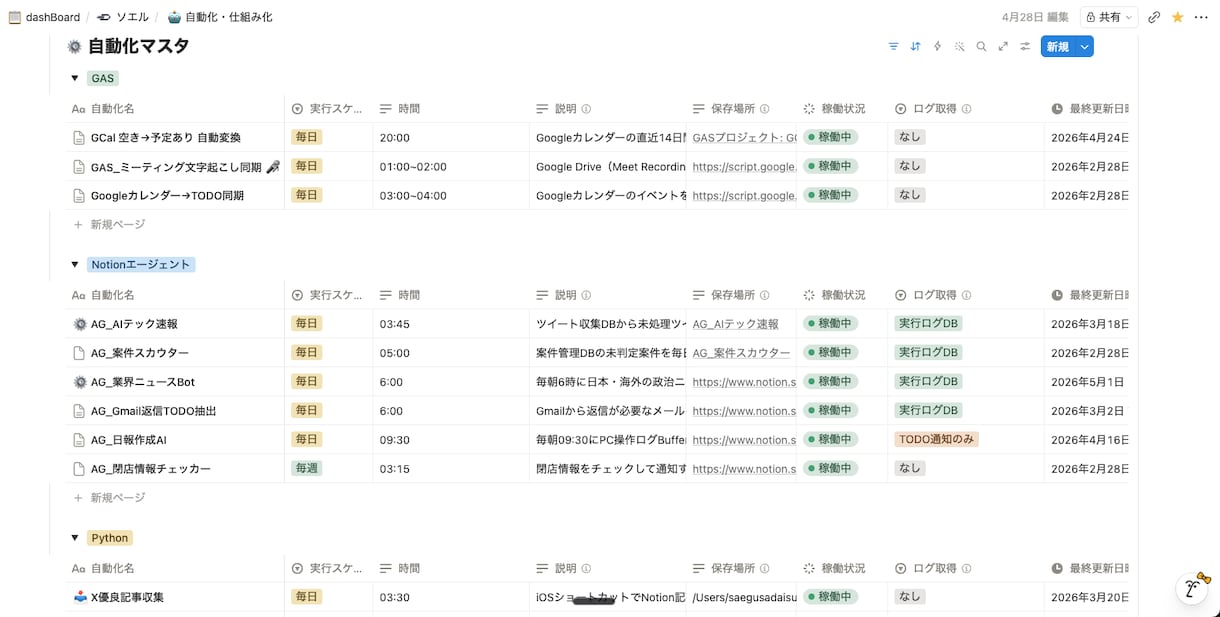Open 最終更新日 column header in Python group
The width and height of the screenshot is (1220, 617).
click(1089, 568)
